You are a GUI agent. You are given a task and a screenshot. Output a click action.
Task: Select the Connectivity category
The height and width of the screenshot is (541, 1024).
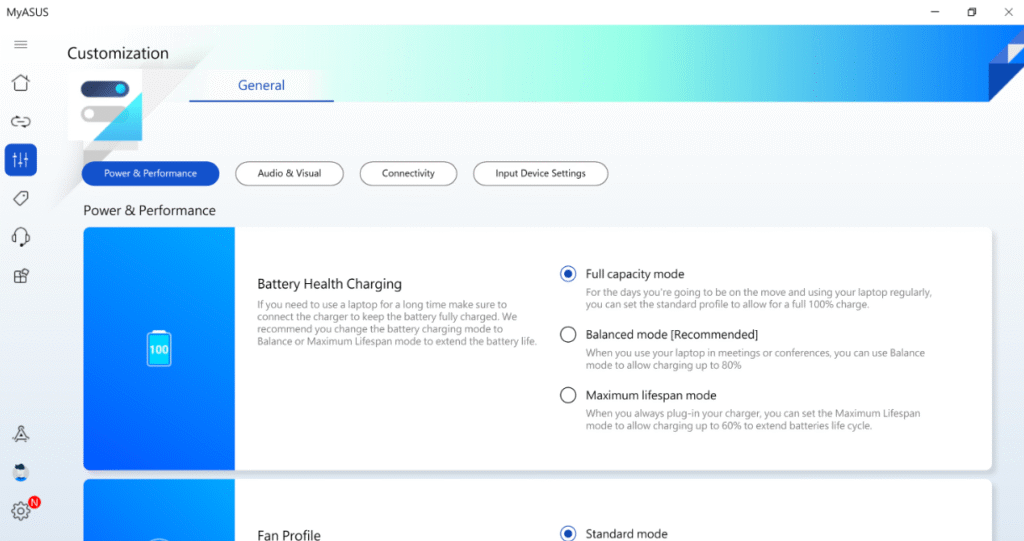408,174
